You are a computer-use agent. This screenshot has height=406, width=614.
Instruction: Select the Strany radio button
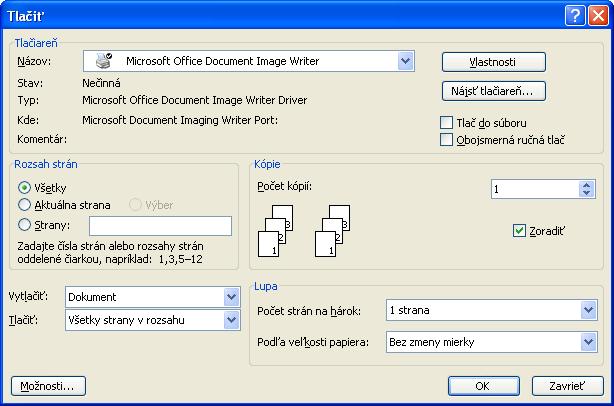[x=25, y=225]
